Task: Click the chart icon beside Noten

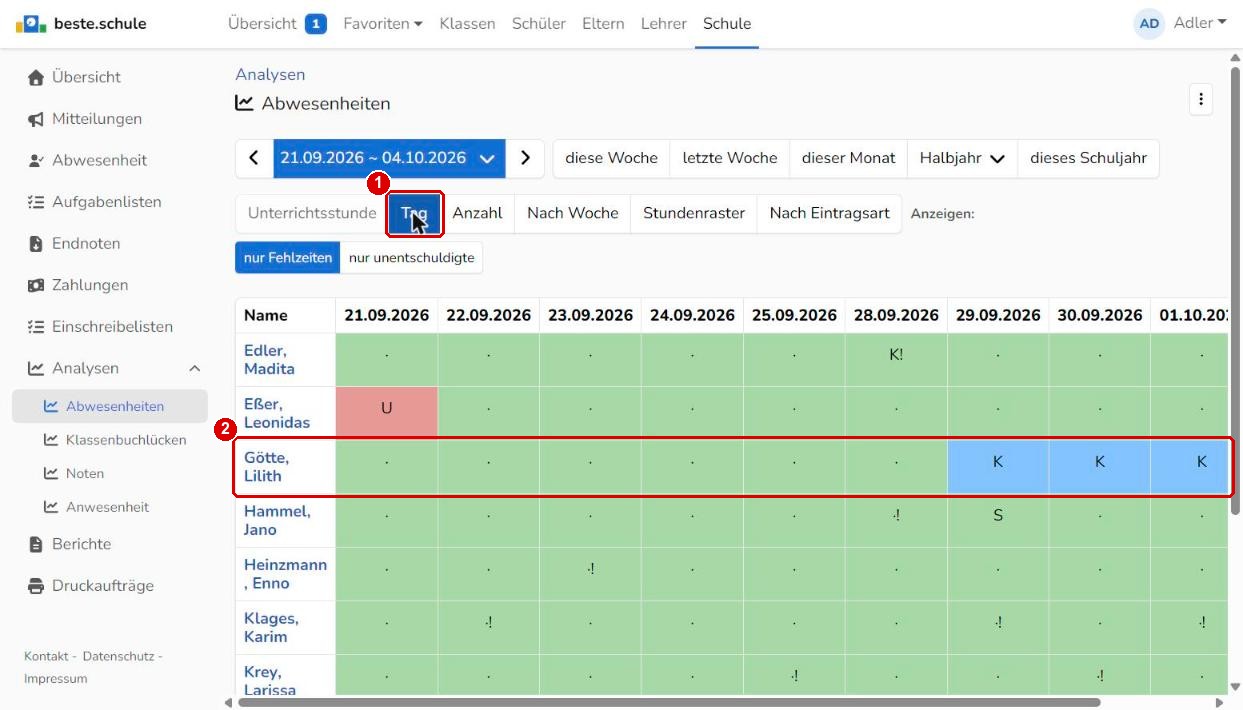Action: 51,473
